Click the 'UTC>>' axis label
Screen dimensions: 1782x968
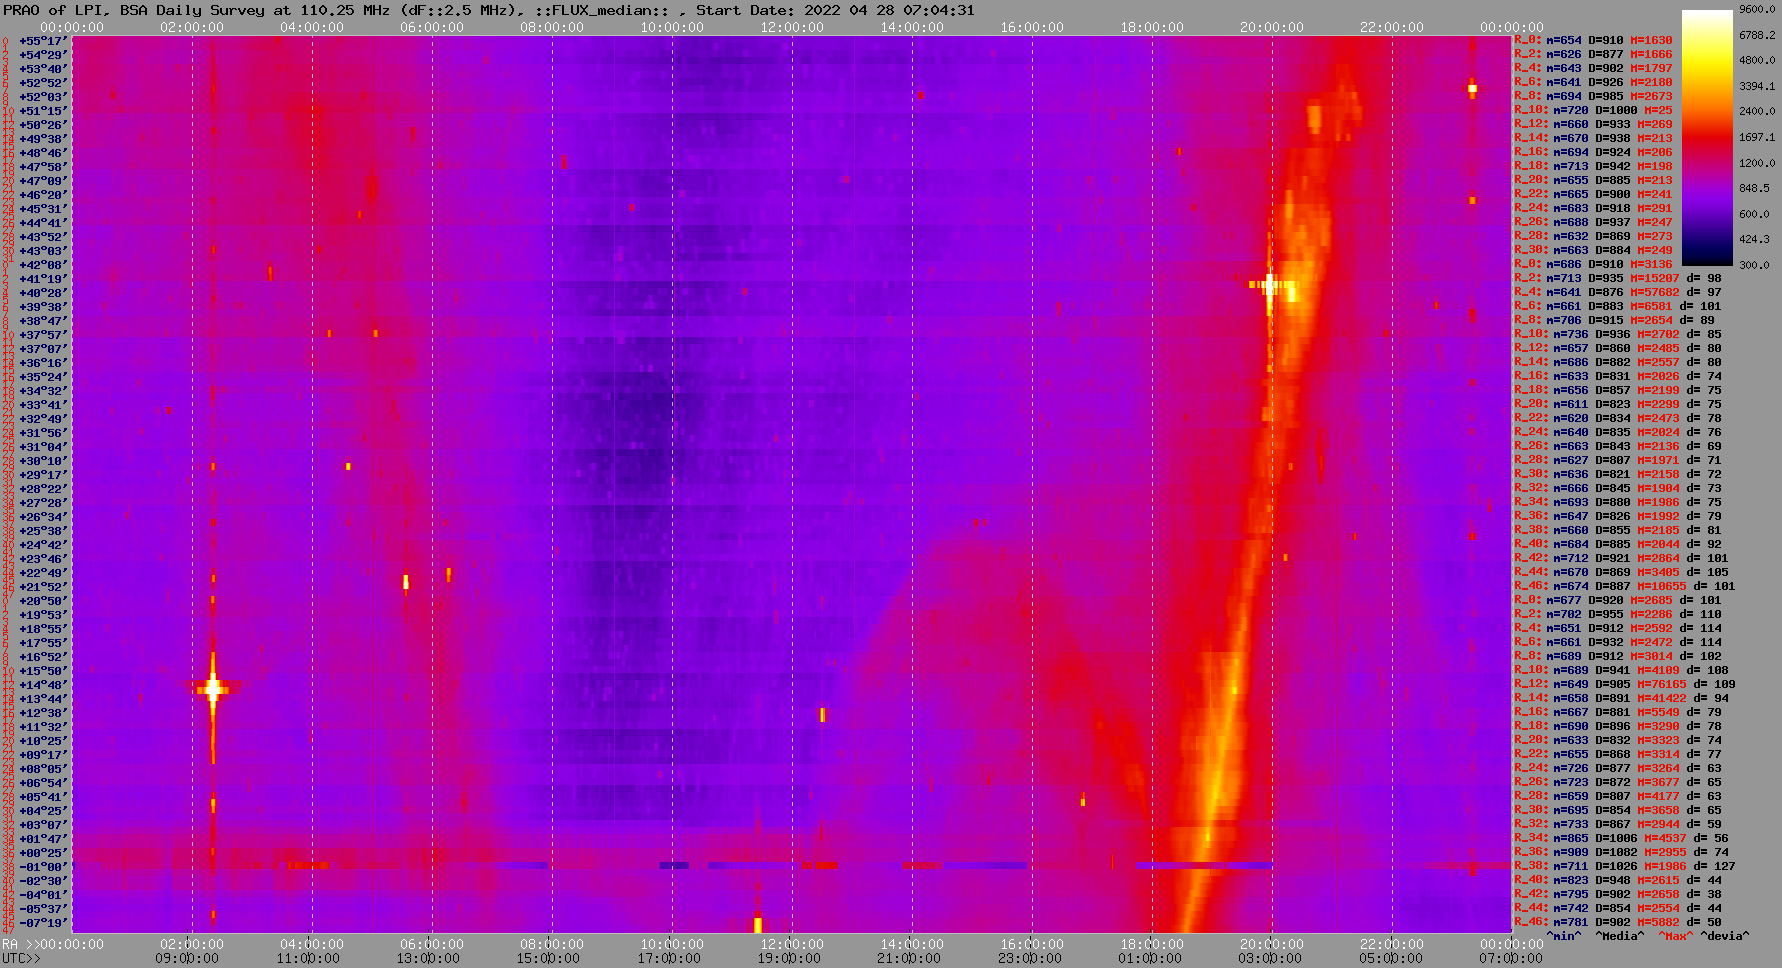coord(21,958)
